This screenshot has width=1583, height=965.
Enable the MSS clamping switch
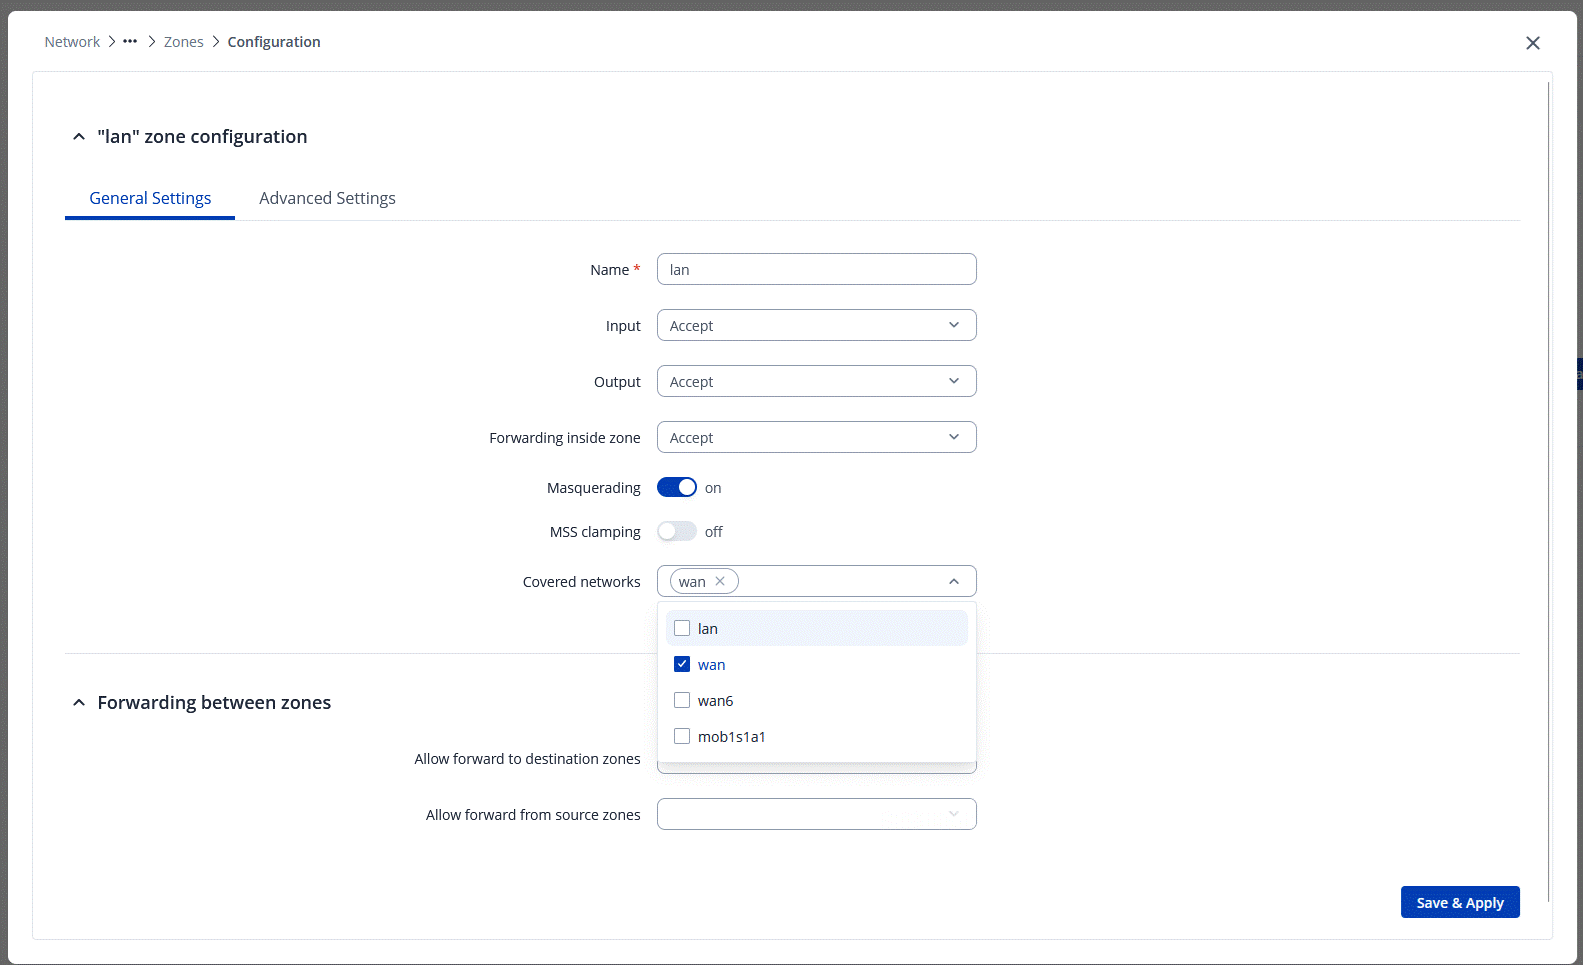[x=677, y=532]
